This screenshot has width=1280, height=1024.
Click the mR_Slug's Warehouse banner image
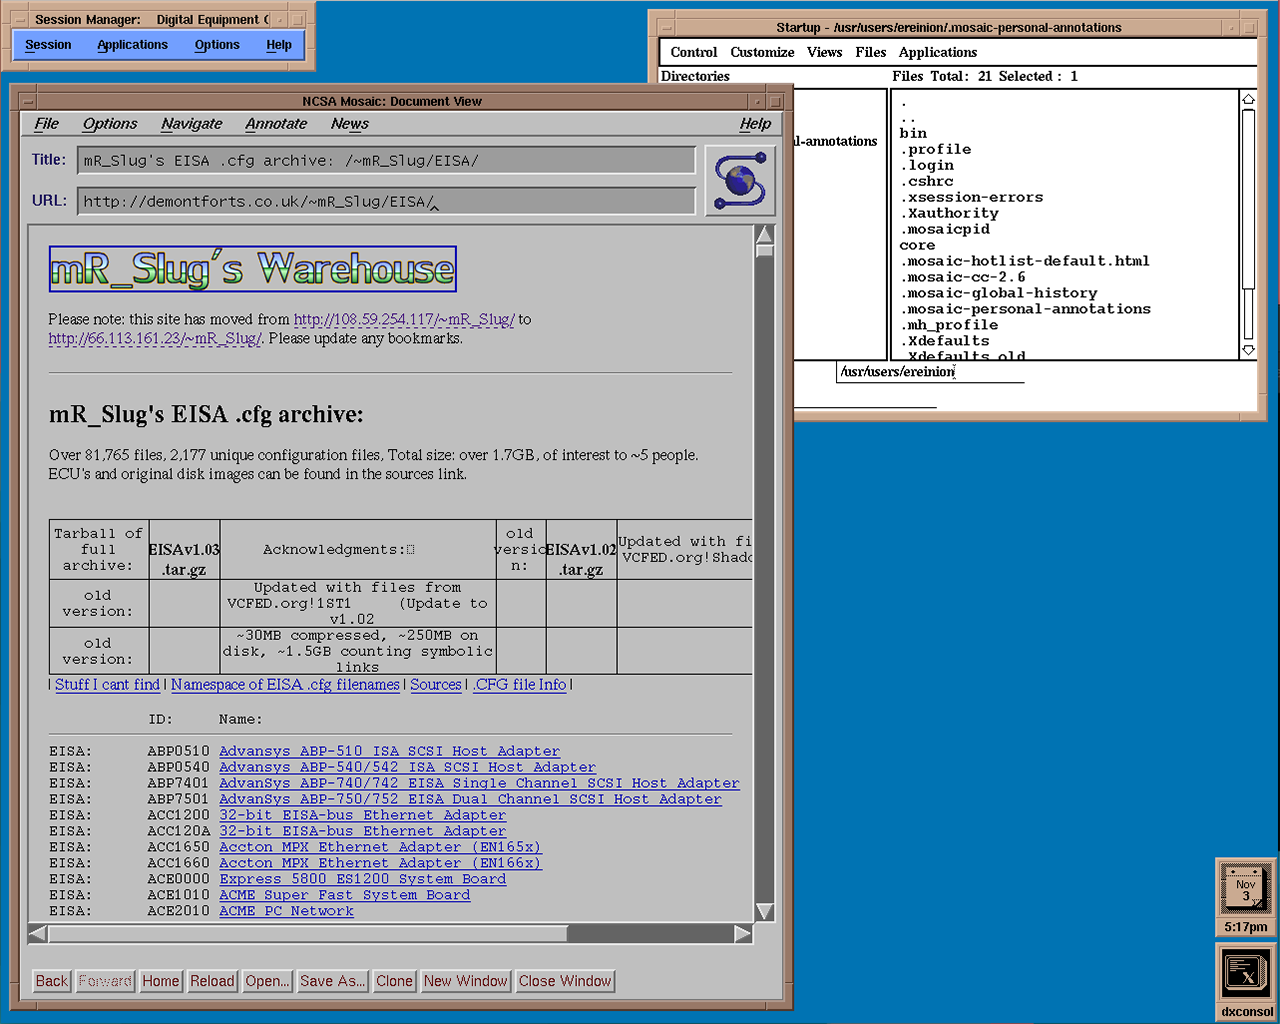point(253,269)
